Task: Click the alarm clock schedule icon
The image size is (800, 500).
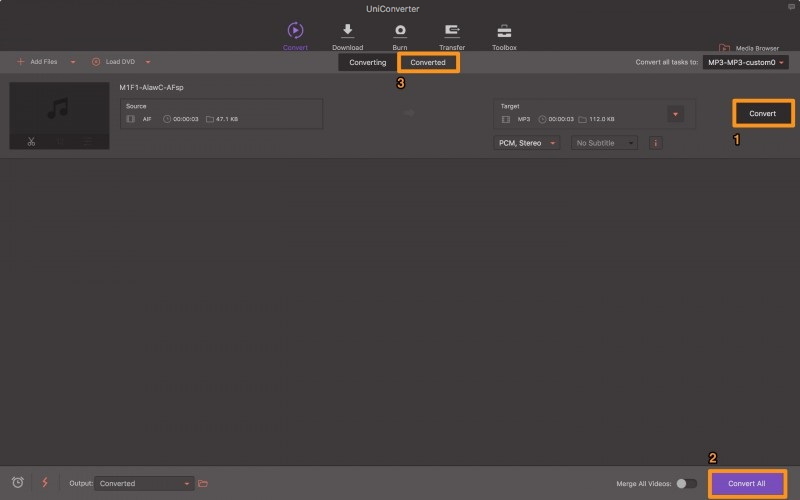Action: [18, 482]
